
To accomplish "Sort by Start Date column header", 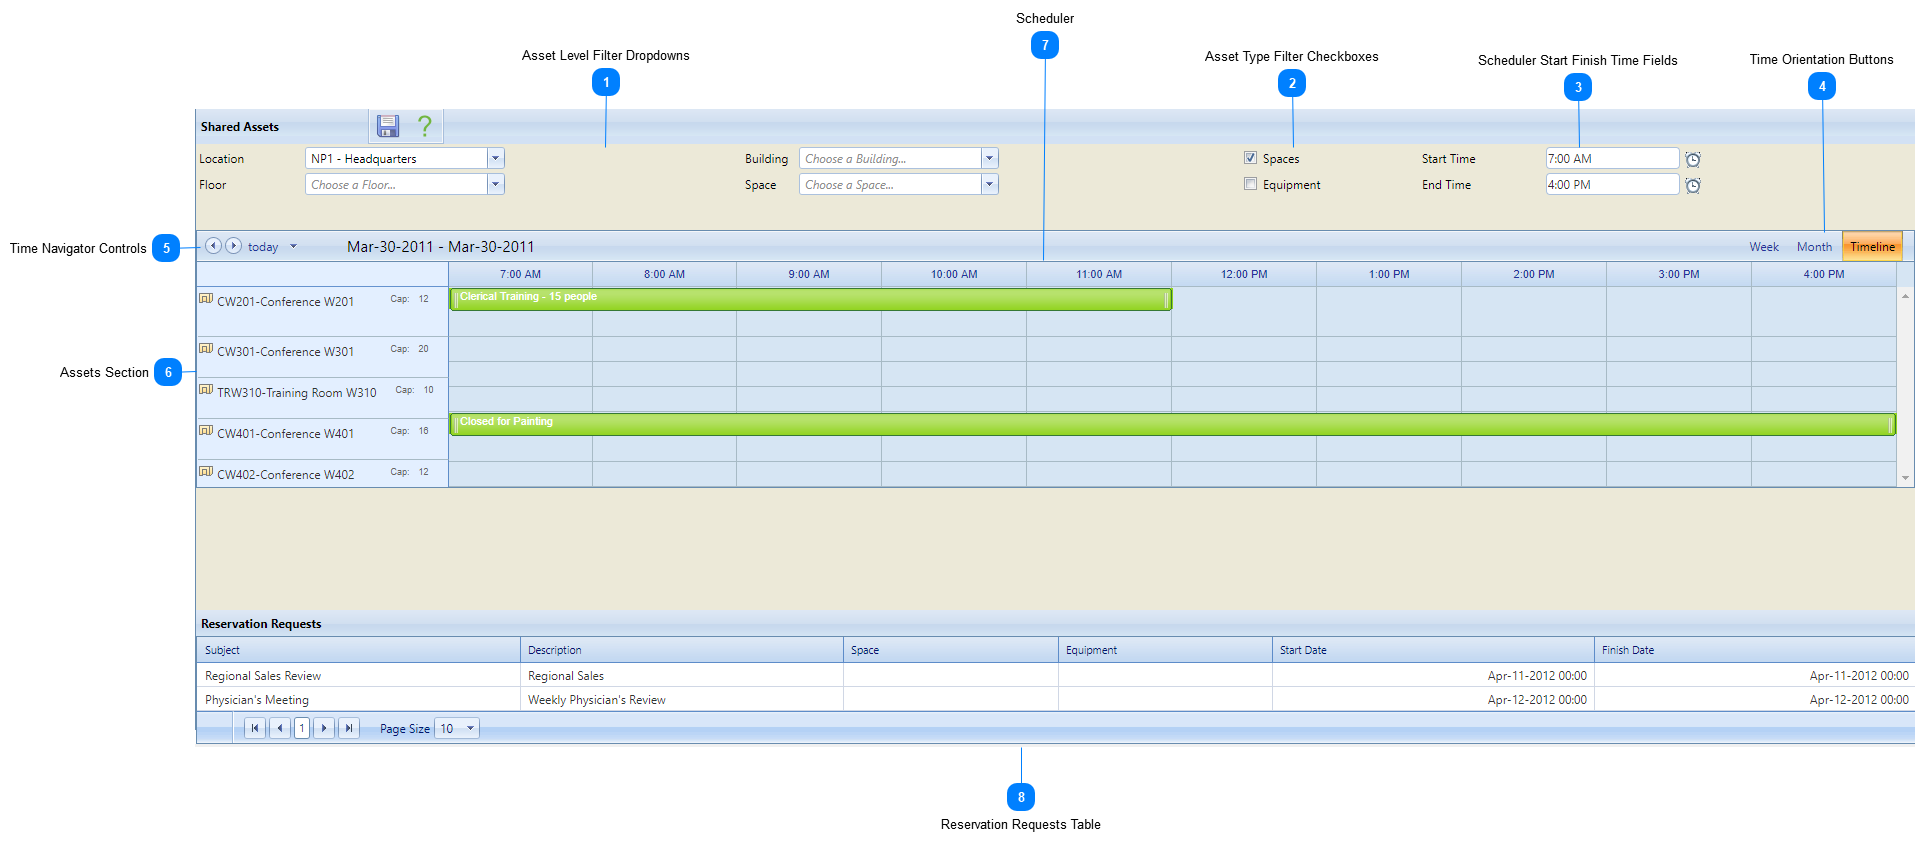I will click(1433, 650).
